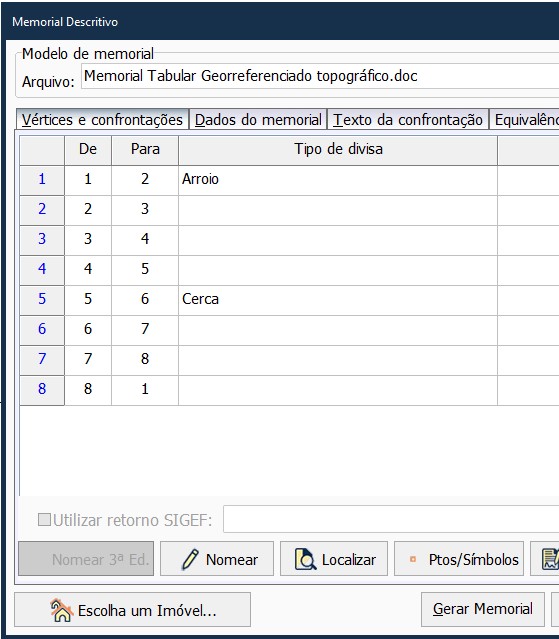The height and width of the screenshot is (639, 559).
Task: Select the Arroio cell in row 1
Action: tap(338, 179)
